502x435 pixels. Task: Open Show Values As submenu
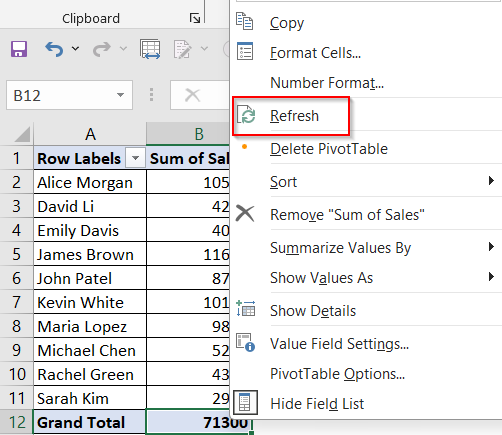click(366, 278)
